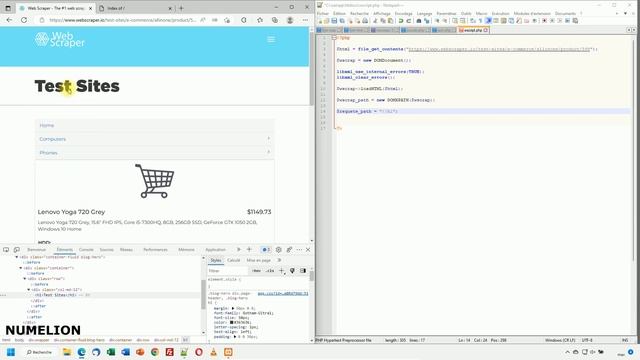Click Notepad++ print icon

click(365, 21)
